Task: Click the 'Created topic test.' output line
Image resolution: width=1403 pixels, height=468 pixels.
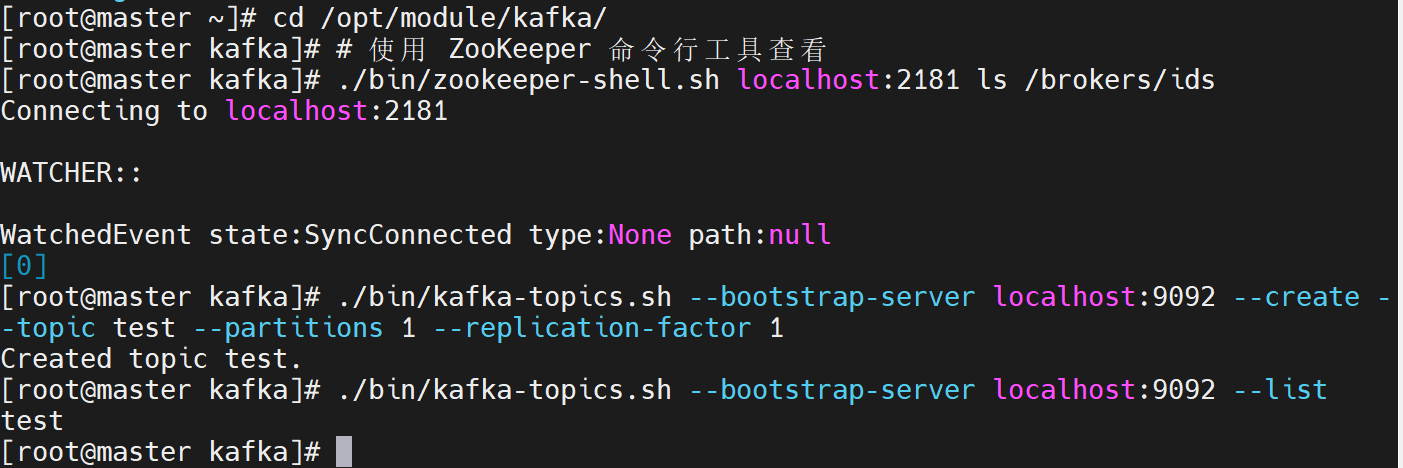Action: pyautogui.click(x=152, y=359)
